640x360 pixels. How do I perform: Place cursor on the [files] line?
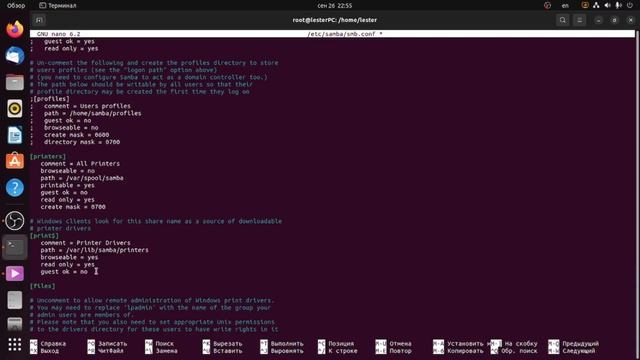pos(42,286)
